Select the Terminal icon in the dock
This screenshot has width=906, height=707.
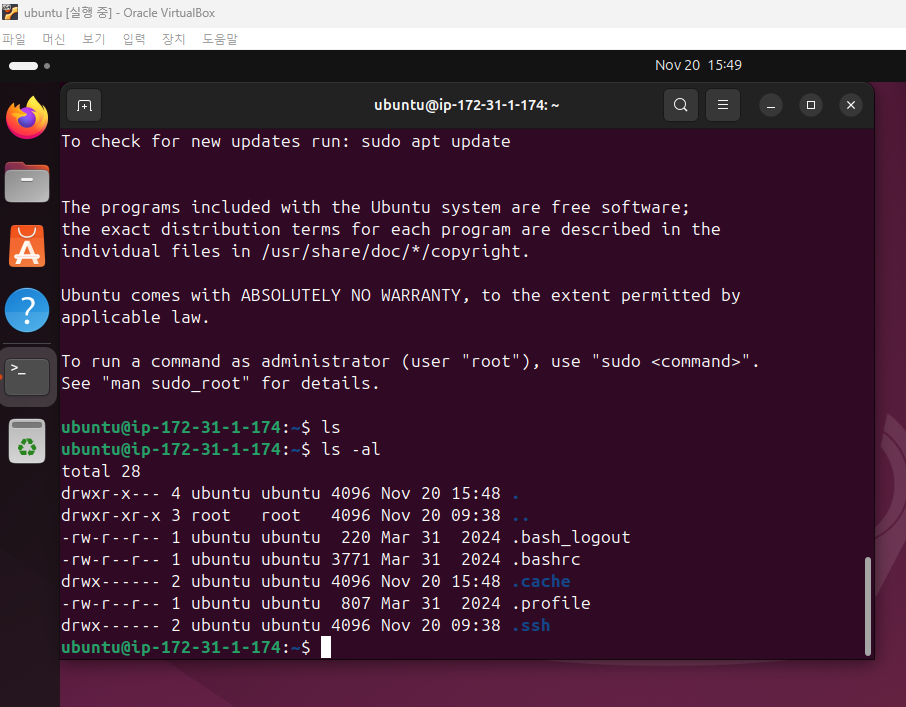(x=27, y=377)
